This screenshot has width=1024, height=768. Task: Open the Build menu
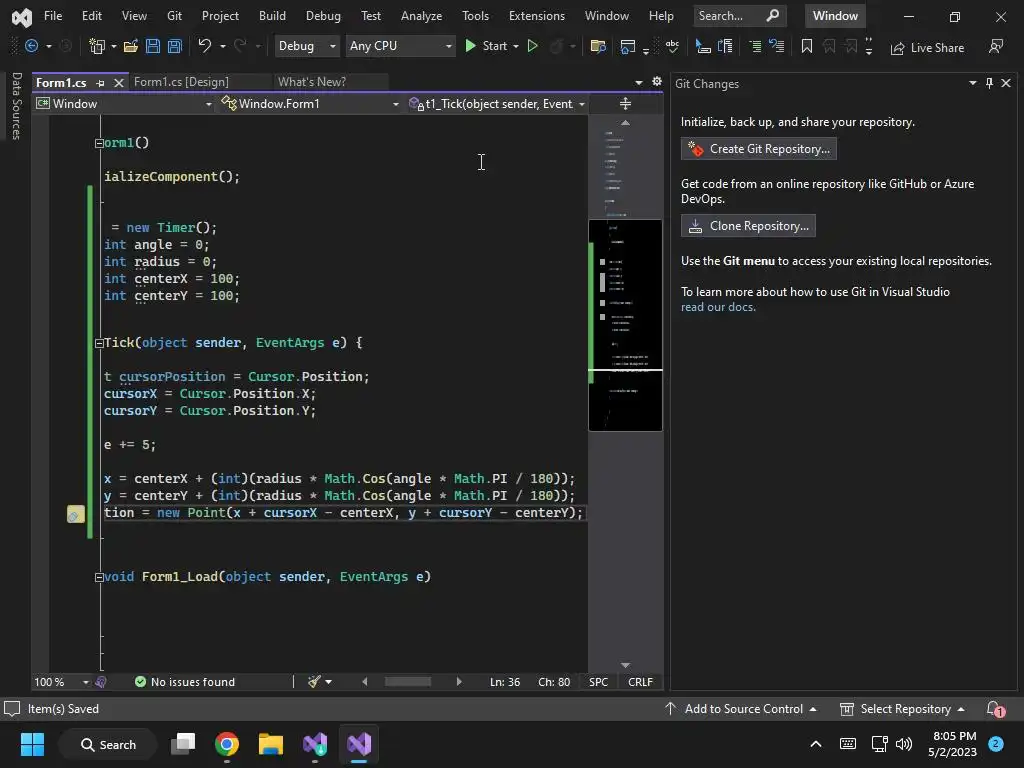coord(272,16)
